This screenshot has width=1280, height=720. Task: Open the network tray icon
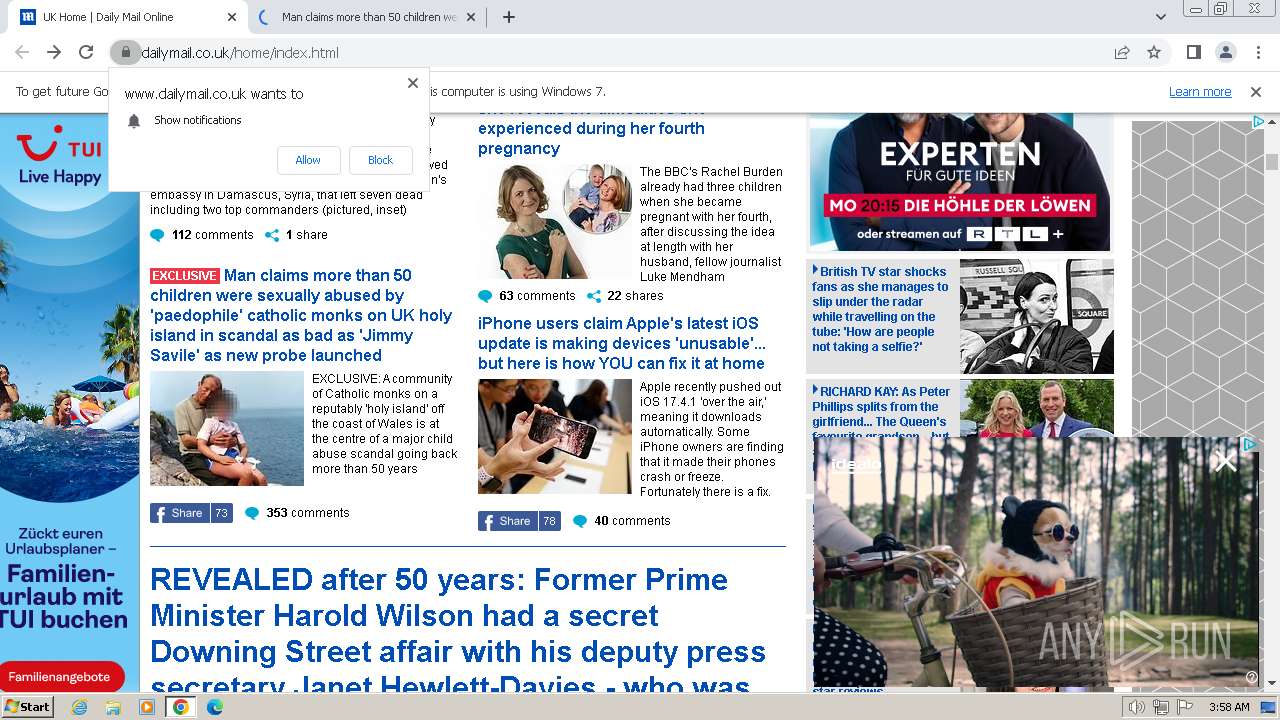(1161, 707)
